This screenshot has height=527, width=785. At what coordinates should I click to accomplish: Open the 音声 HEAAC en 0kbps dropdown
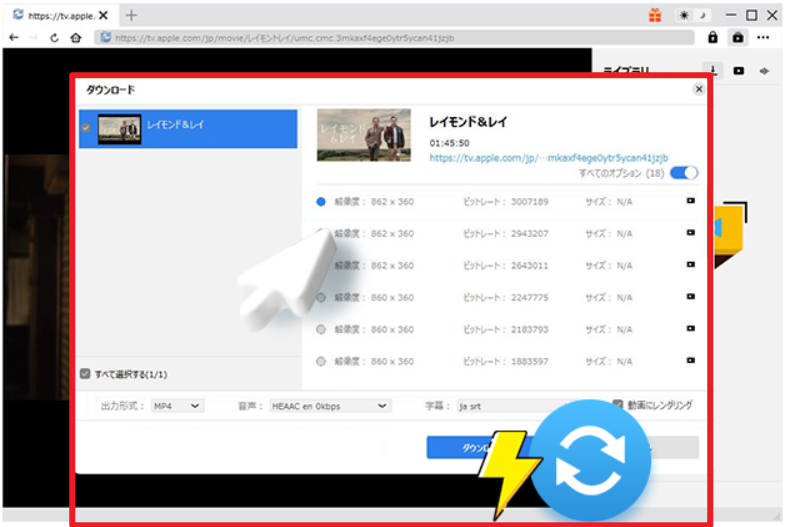click(330, 406)
